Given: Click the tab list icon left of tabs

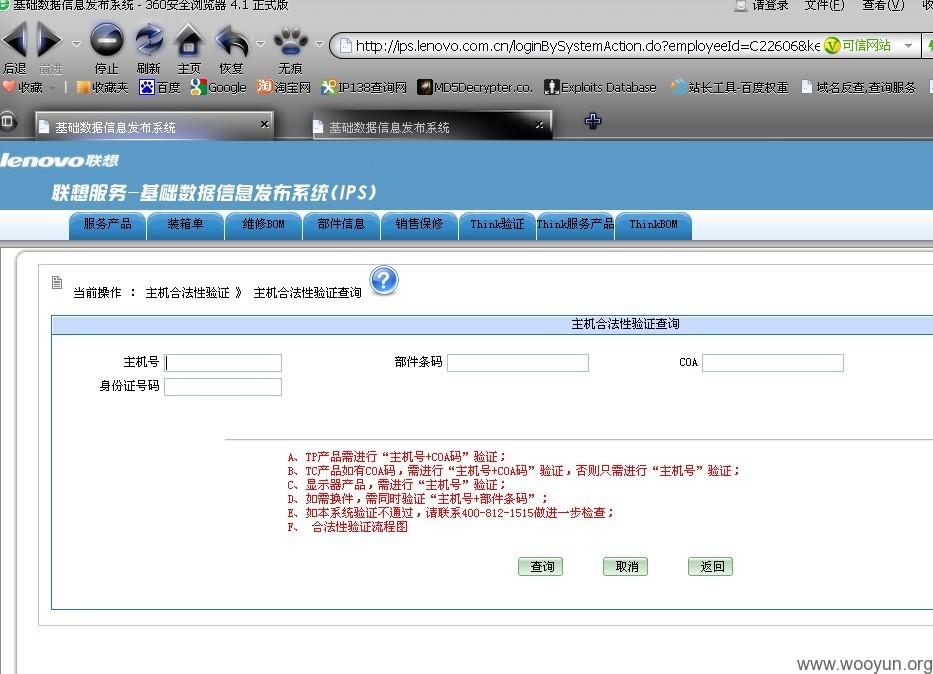Looking at the screenshot, I should [7, 121].
